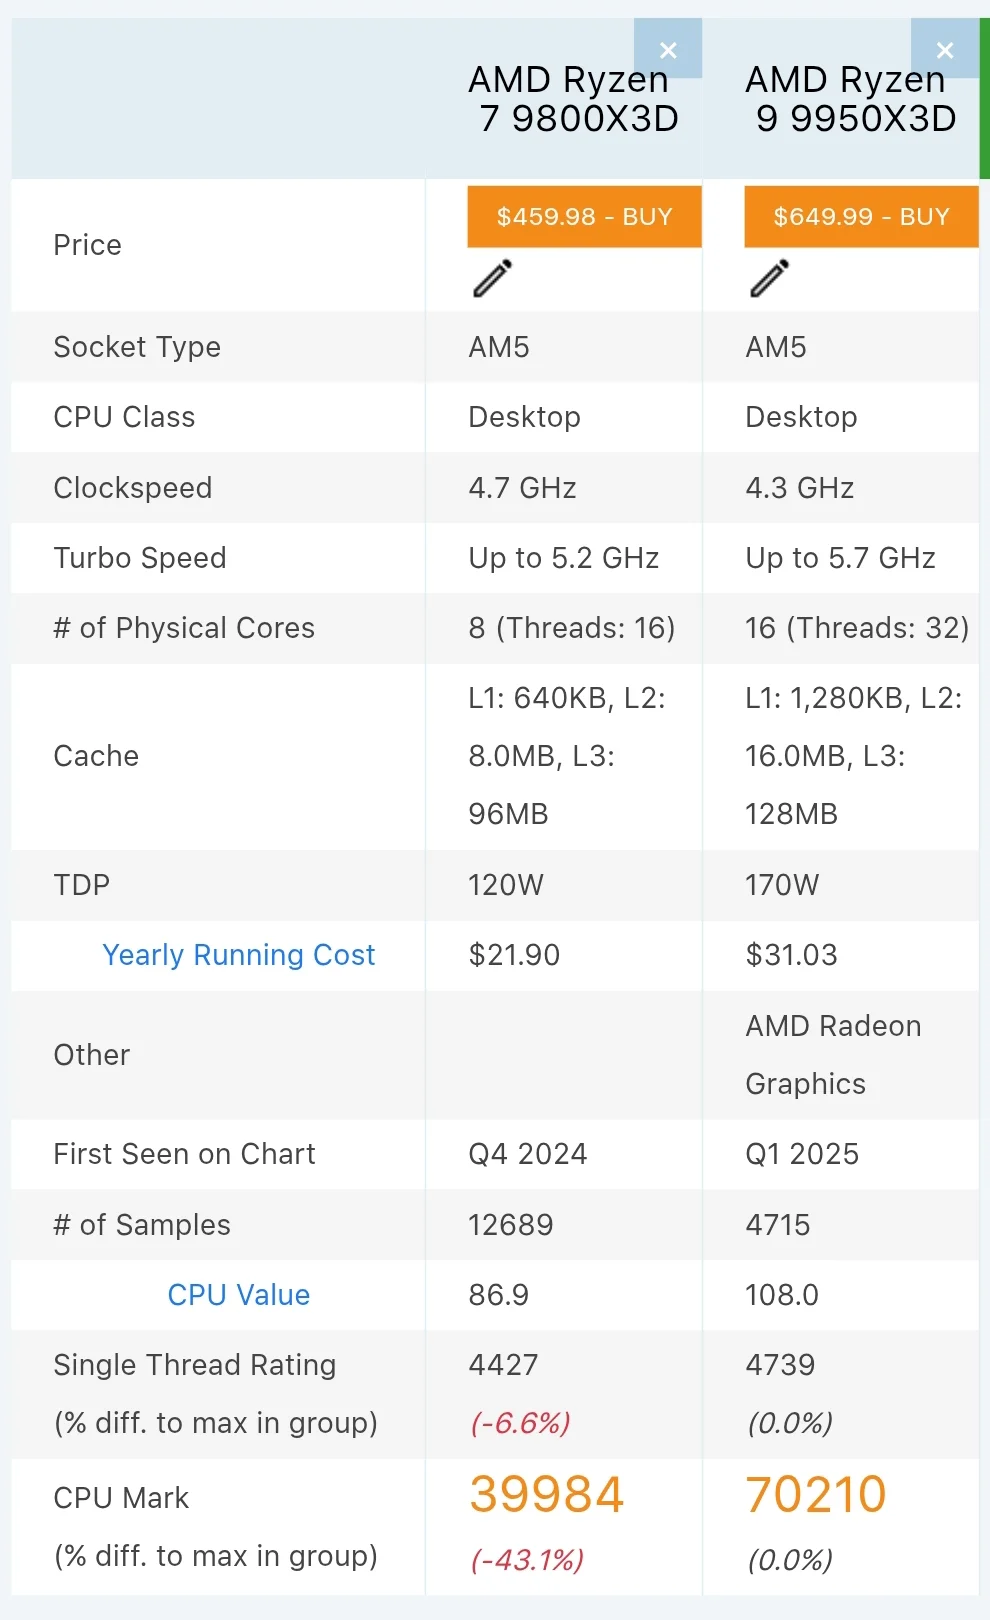Click the -43.1% CPU Mark difference
This screenshot has height=1620, width=990.
[527, 1560]
